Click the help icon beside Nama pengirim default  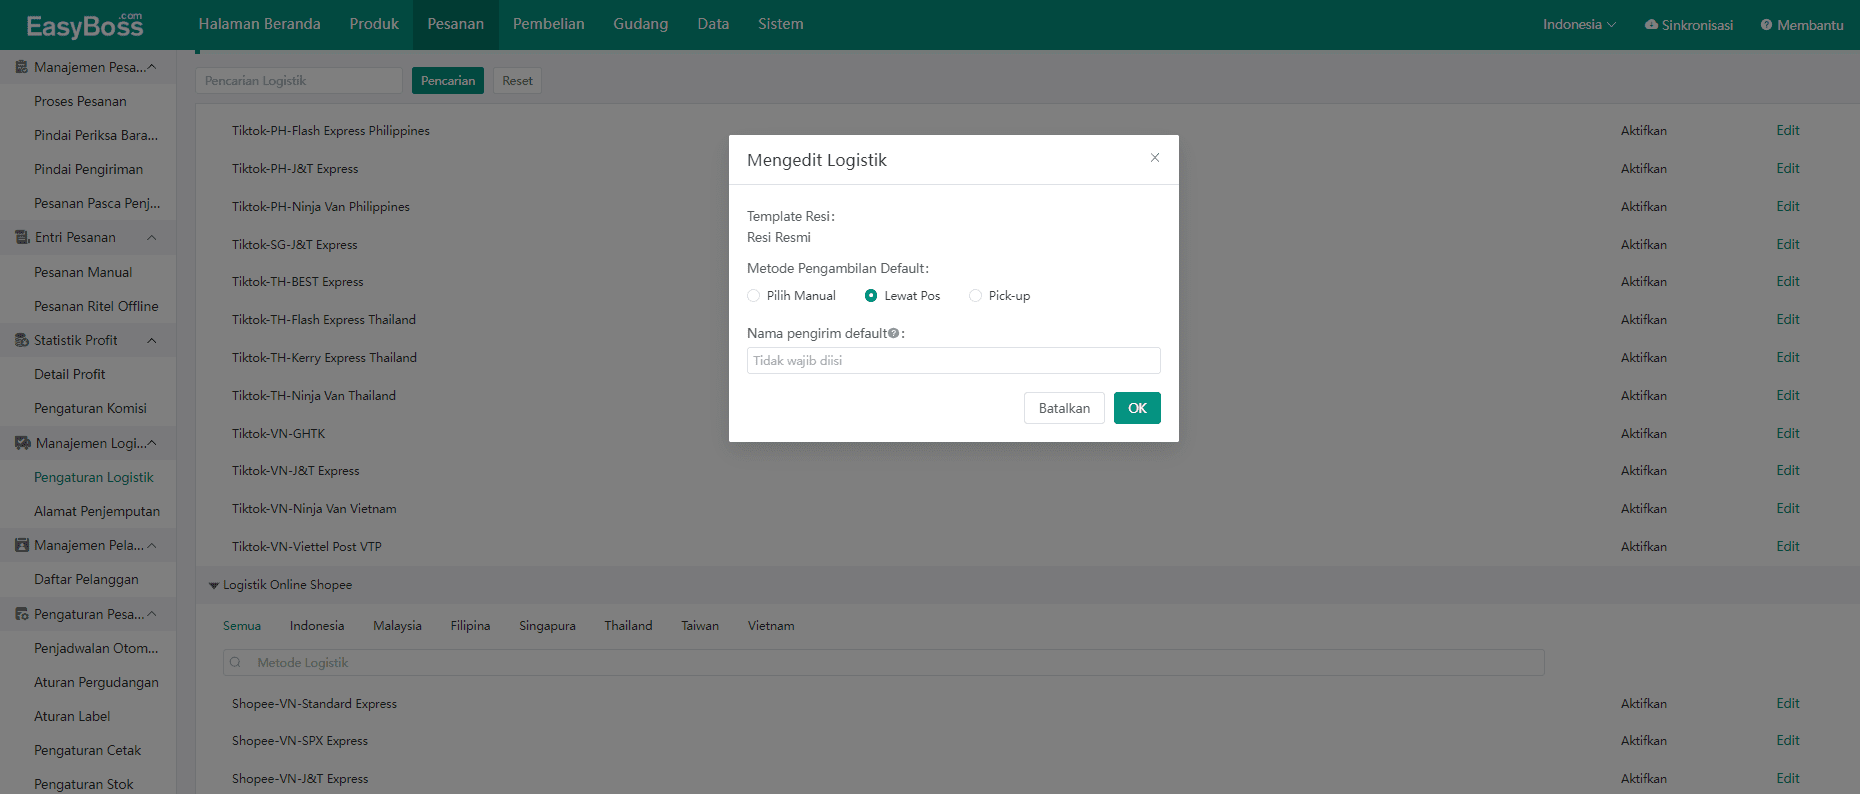point(893,333)
